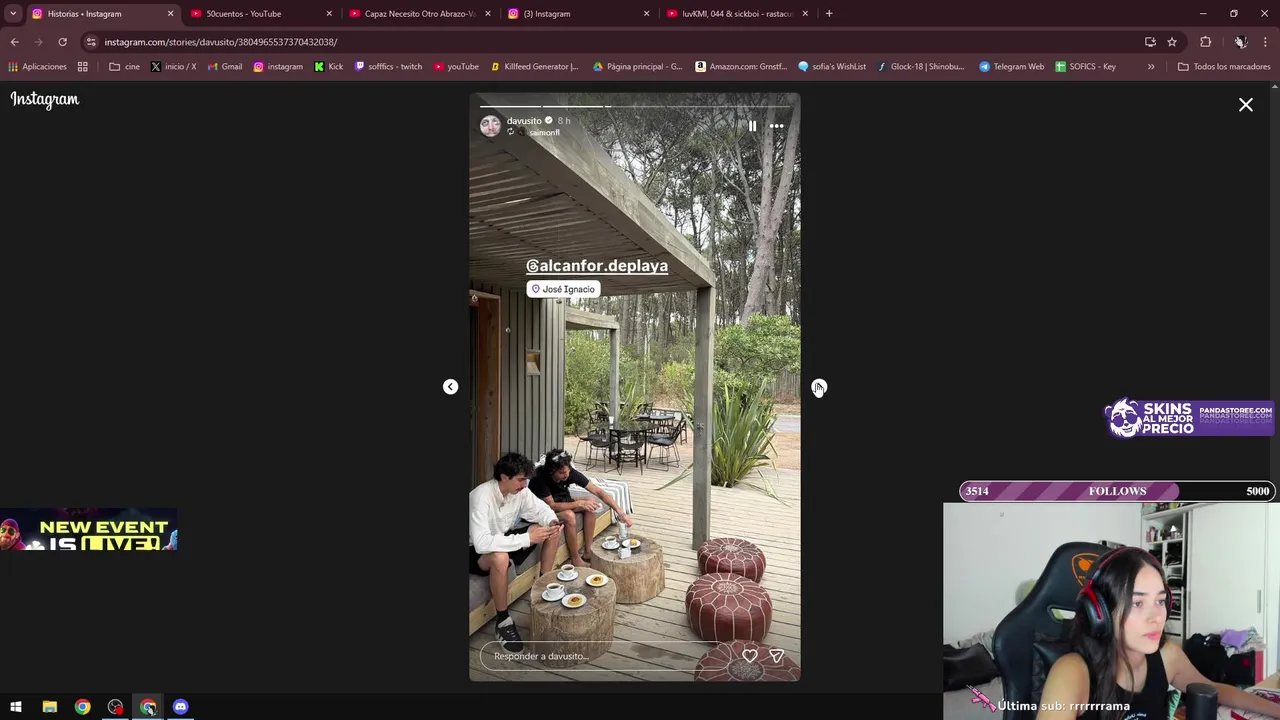Image resolution: width=1280 pixels, height=720 pixels.
Task: Open the José Ignacio location sticker
Action: (x=563, y=289)
